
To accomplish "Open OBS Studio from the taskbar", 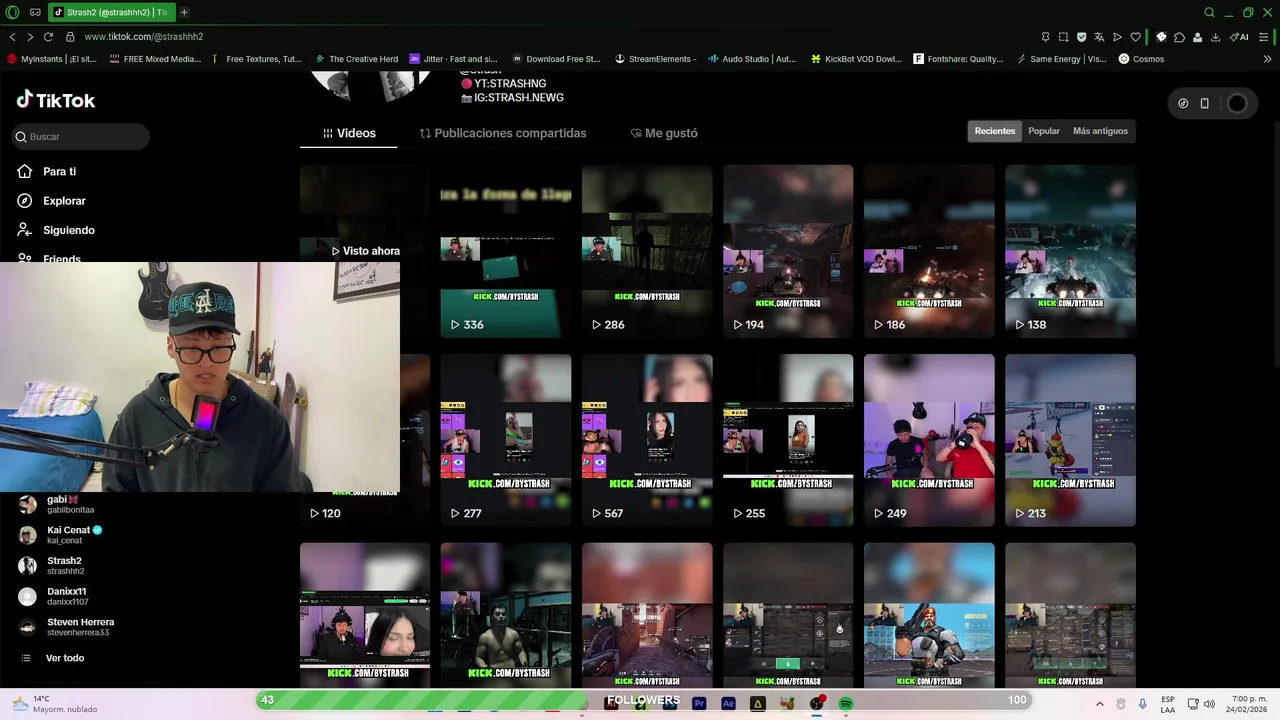I will pyautogui.click(x=816, y=704).
